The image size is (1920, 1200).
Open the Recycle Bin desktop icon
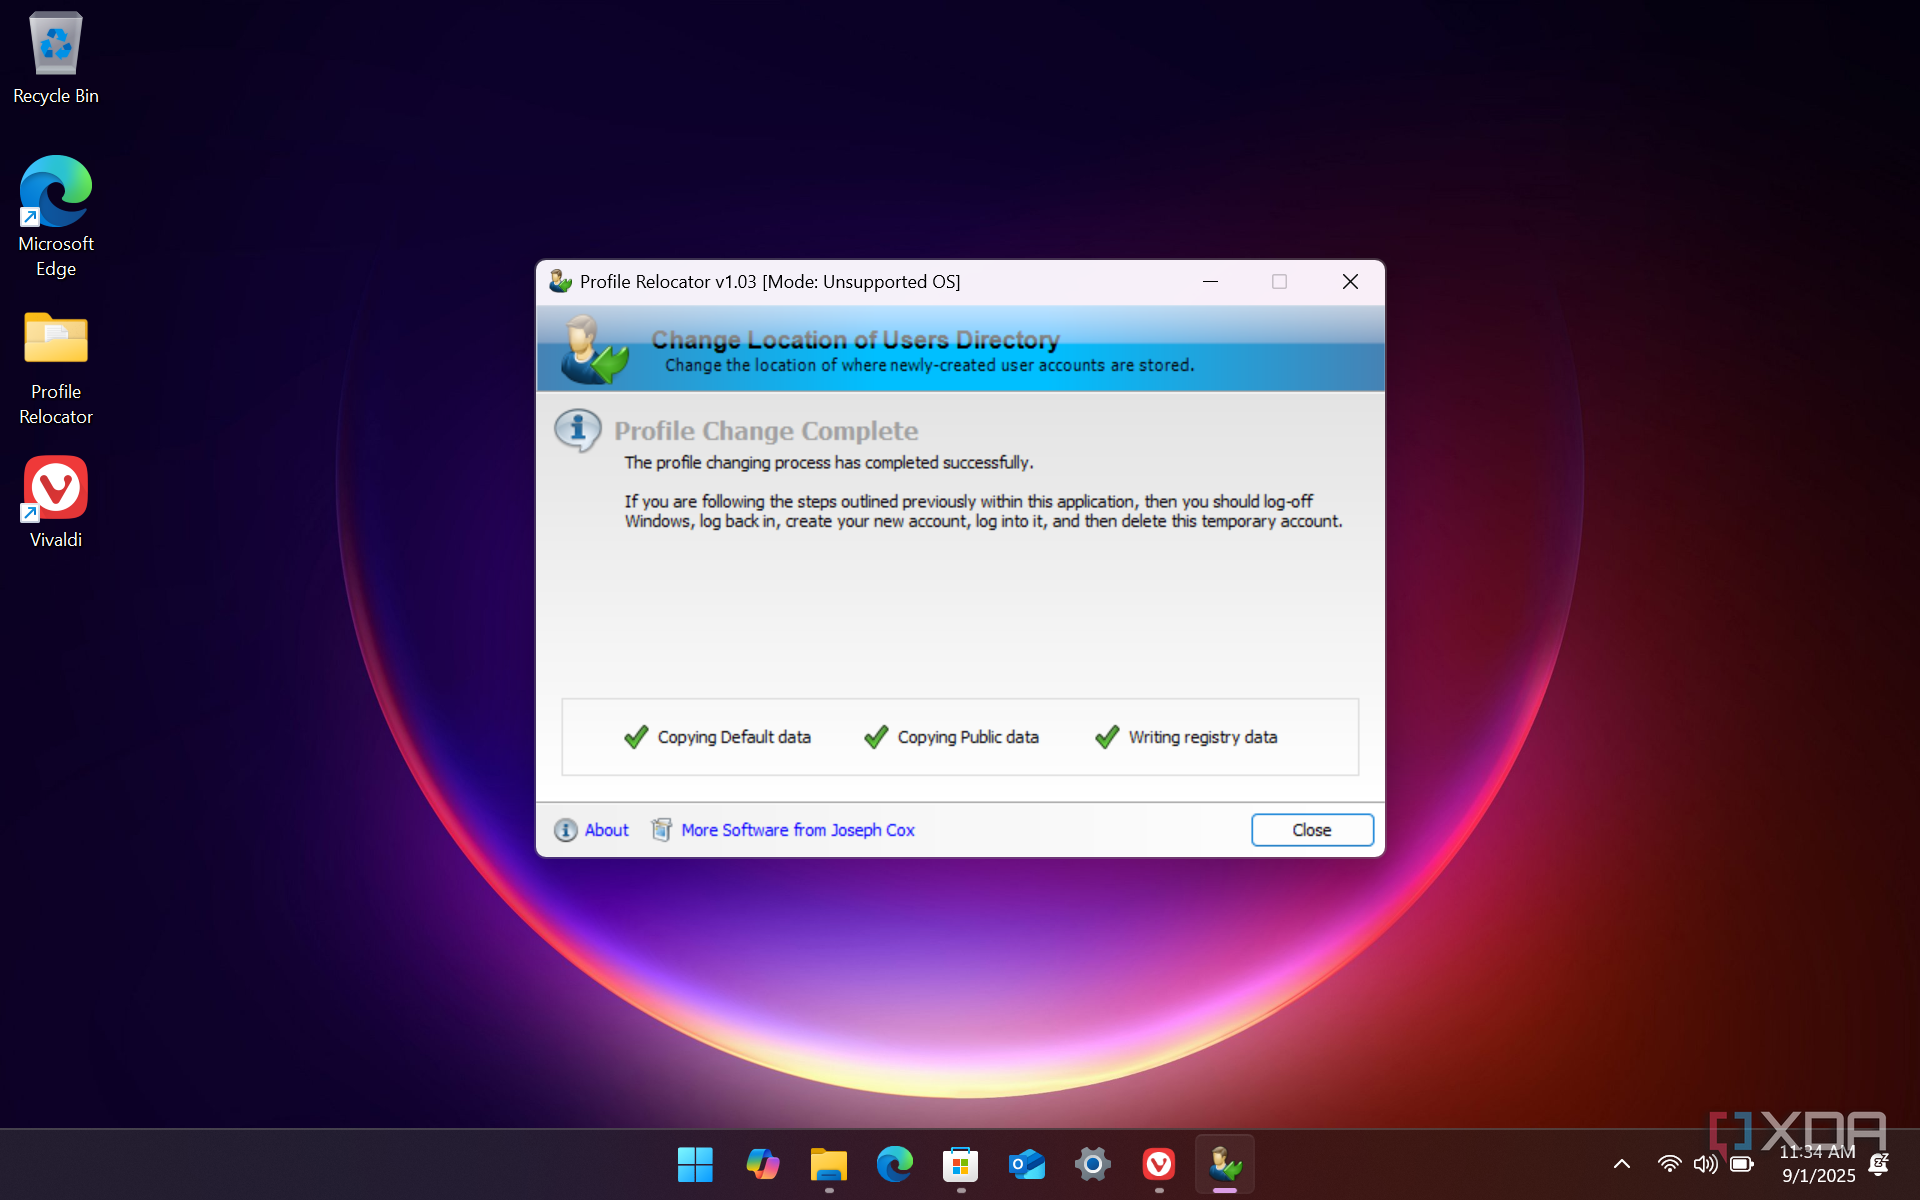[56, 58]
